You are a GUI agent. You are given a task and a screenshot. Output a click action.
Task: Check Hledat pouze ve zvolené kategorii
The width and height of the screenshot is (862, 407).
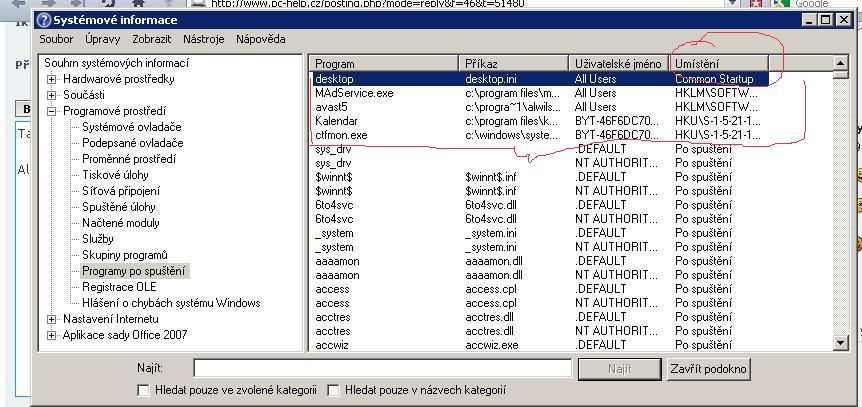click(143, 390)
